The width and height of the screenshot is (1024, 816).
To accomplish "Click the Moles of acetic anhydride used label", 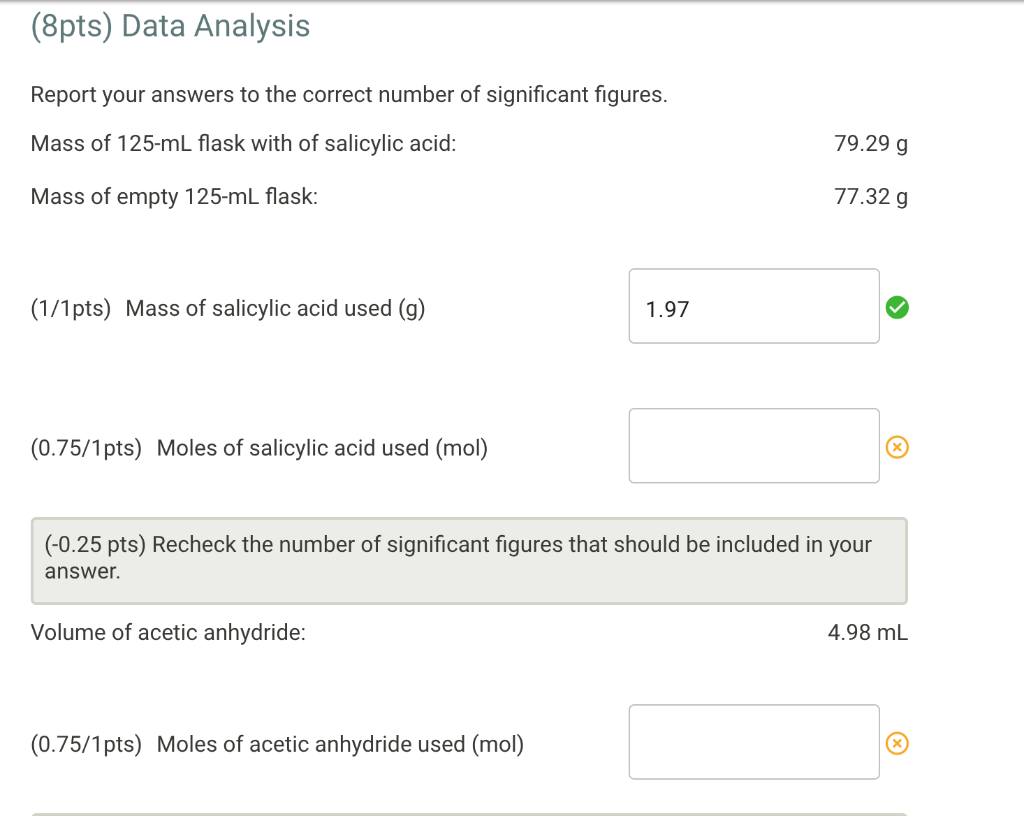I will [339, 744].
